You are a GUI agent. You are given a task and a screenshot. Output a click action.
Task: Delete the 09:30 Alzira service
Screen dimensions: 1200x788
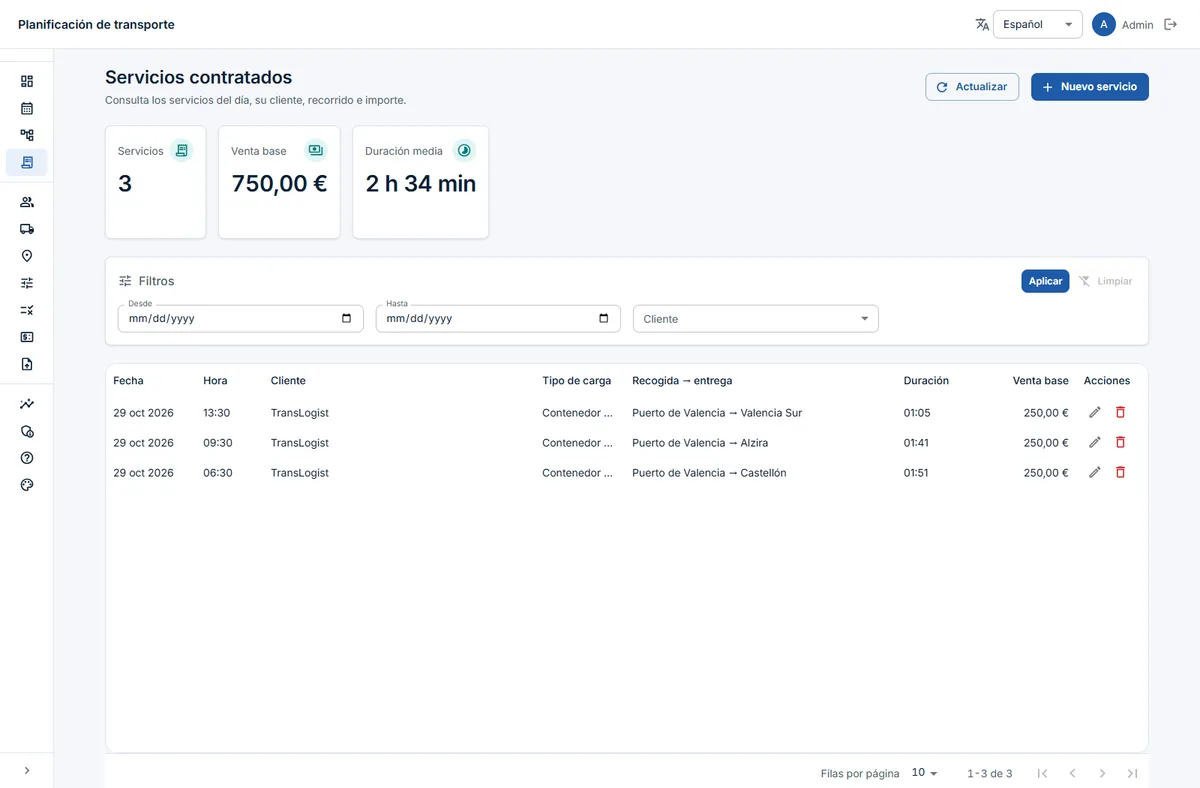tap(1120, 442)
